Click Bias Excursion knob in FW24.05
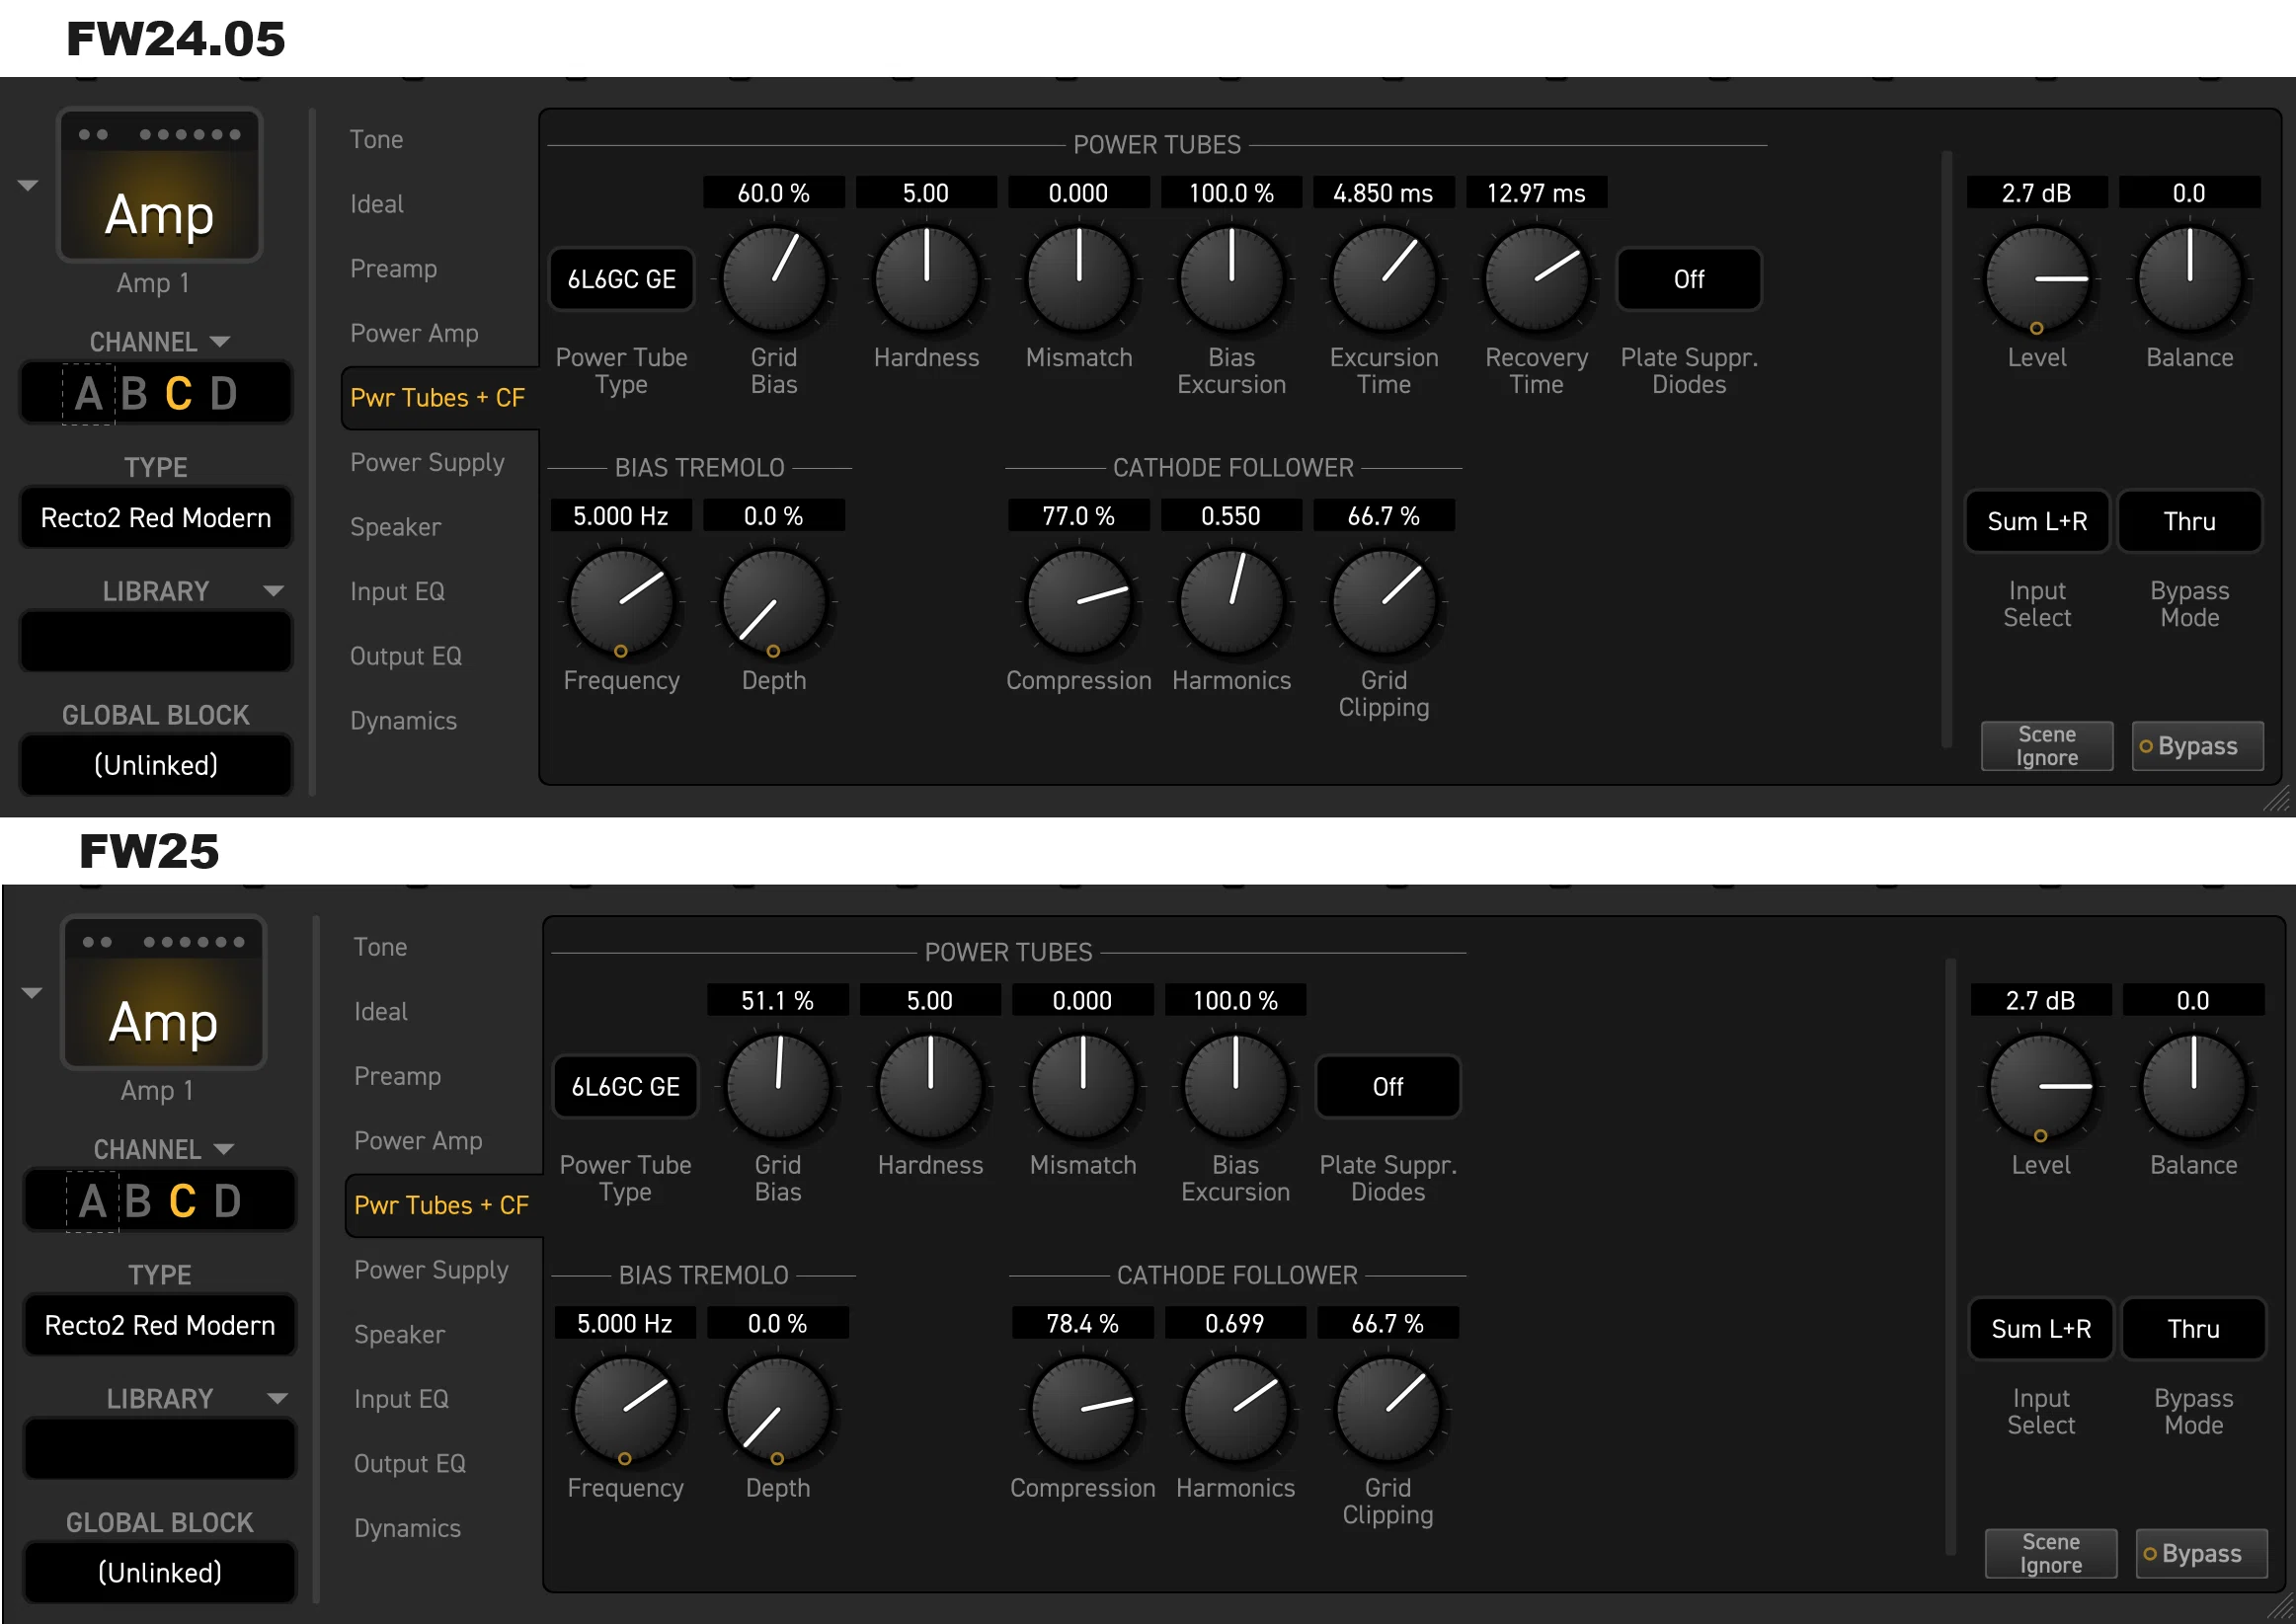This screenshot has height=1624, width=2296. [x=1231, y=279]
